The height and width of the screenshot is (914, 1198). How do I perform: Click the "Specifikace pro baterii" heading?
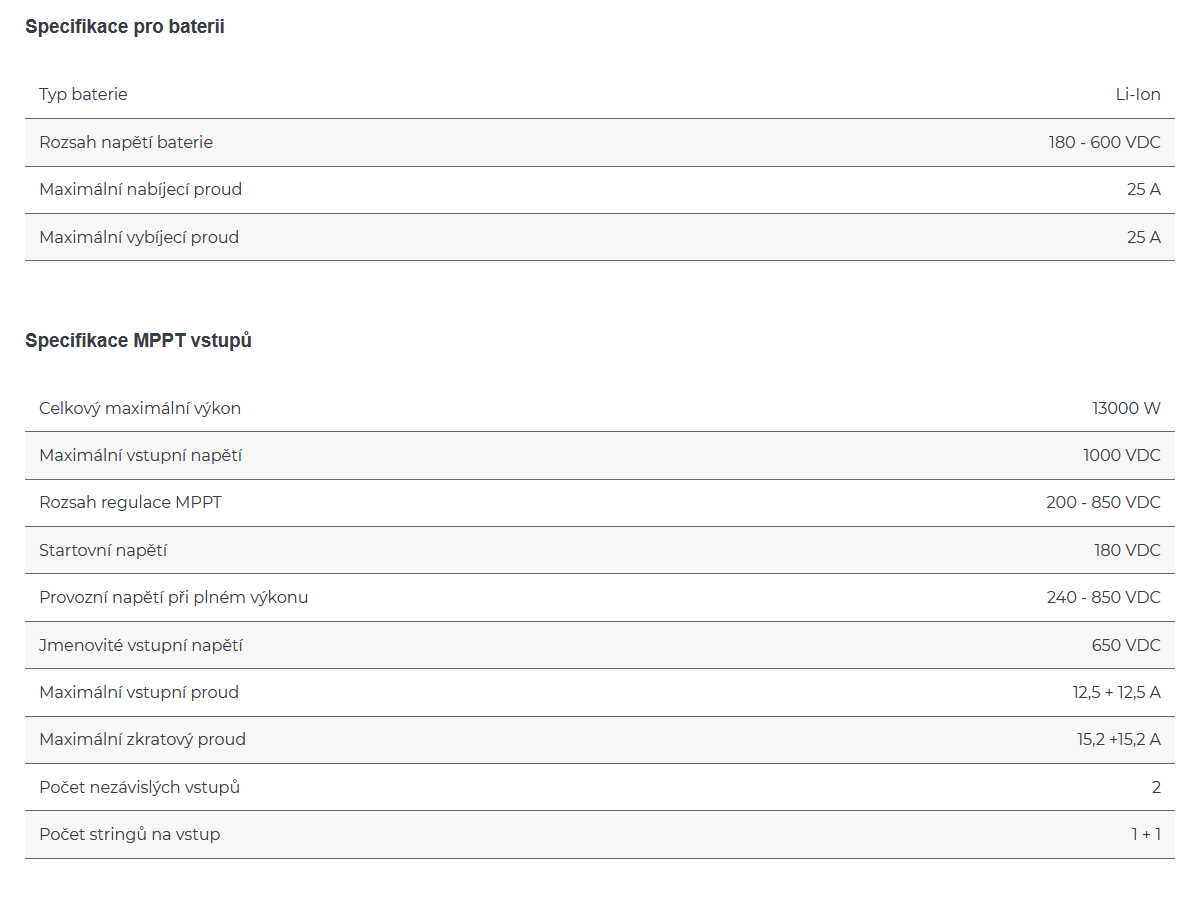tap(124, 27)
